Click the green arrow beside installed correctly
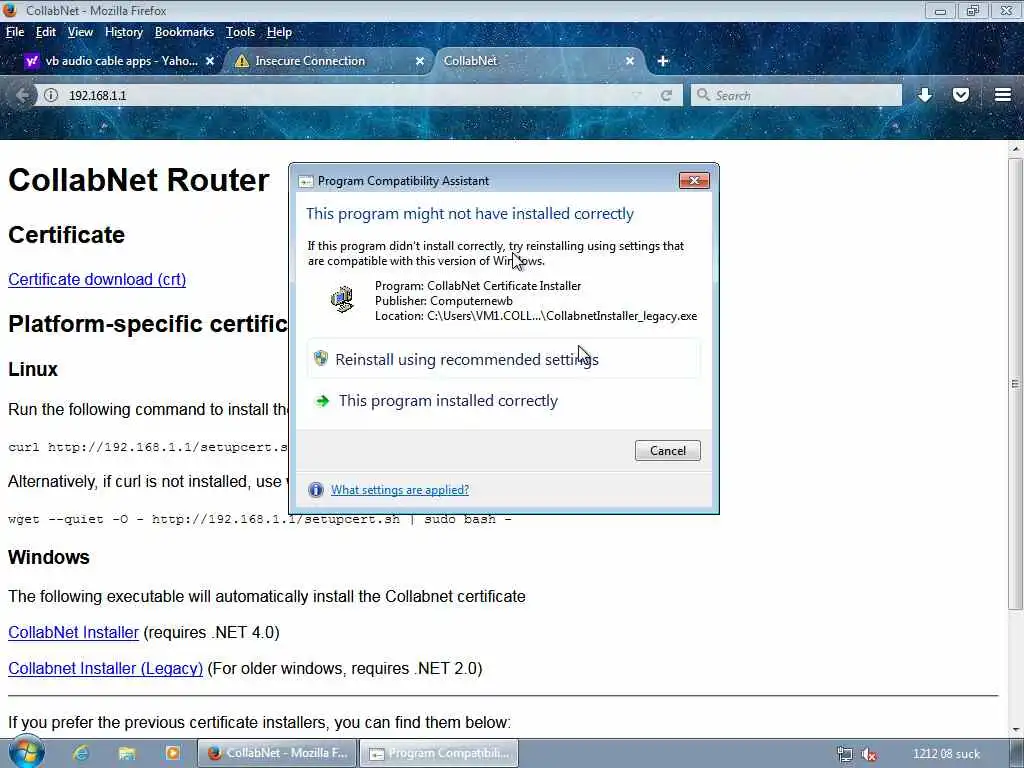Screen dimensions: 1024x768 pos(322,401)
